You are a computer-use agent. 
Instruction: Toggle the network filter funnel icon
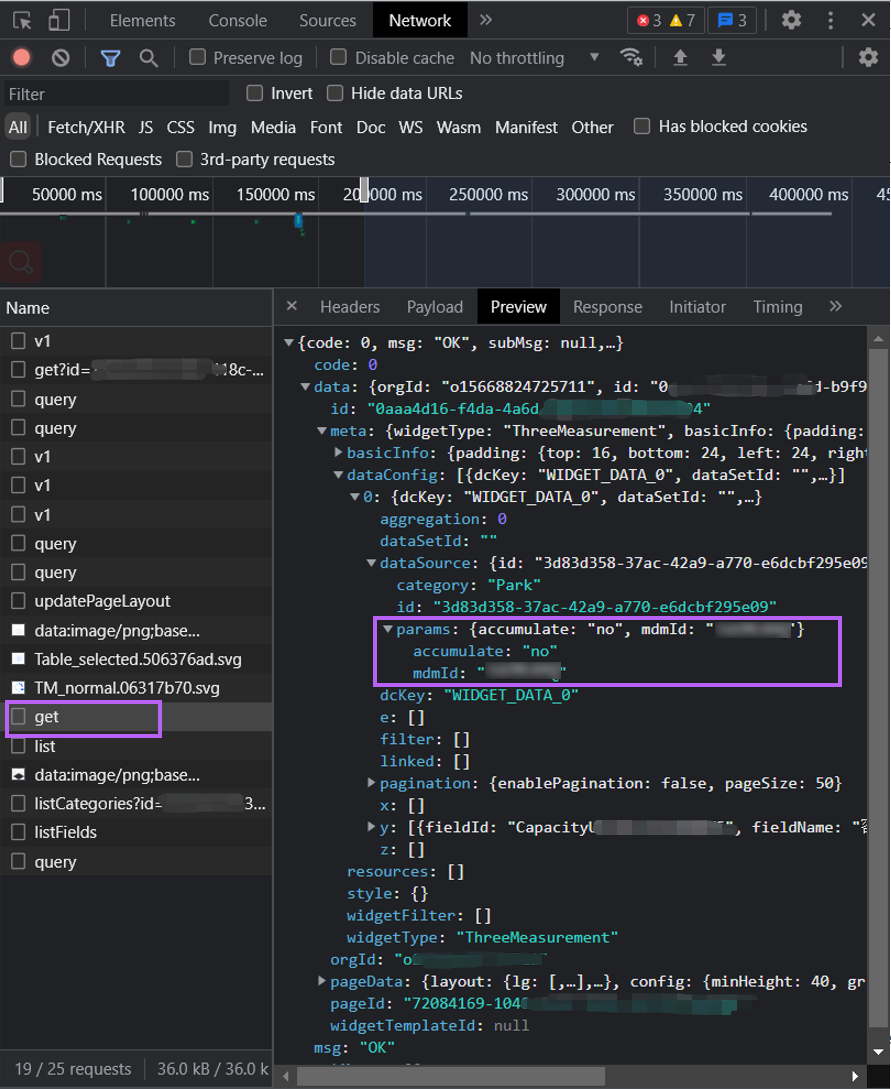coord(110,58)
